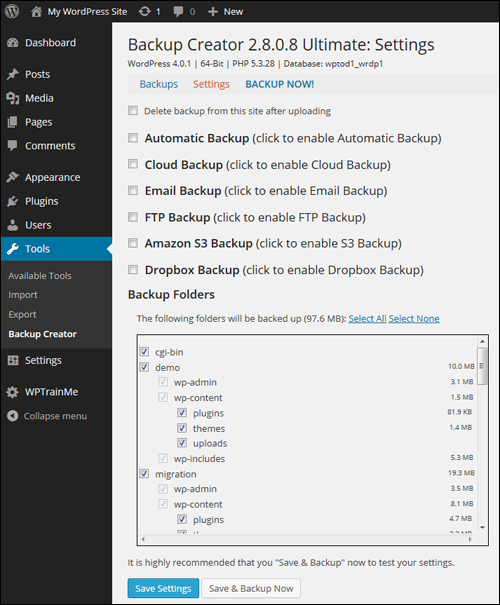Click the folder list scroll down arrow
This screenshot has width=500, height=605.
pos(482,527)
